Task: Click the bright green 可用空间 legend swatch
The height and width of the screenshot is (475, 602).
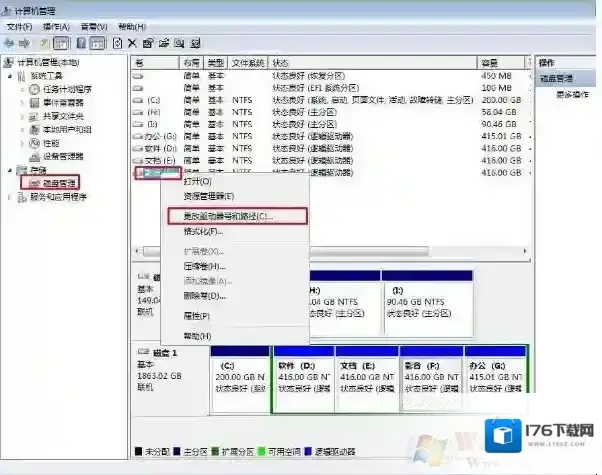Action: tap(261, 451)
